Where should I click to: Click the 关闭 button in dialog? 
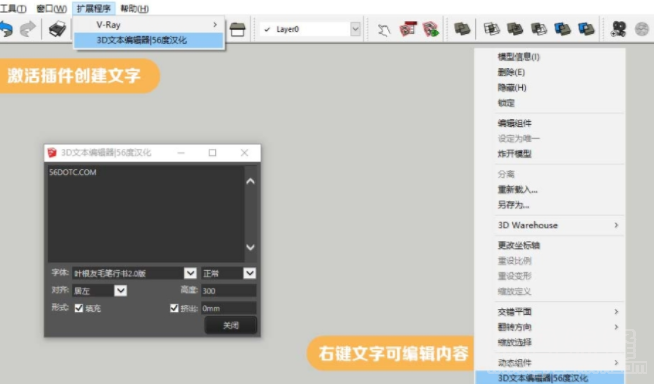click(231, 325)
